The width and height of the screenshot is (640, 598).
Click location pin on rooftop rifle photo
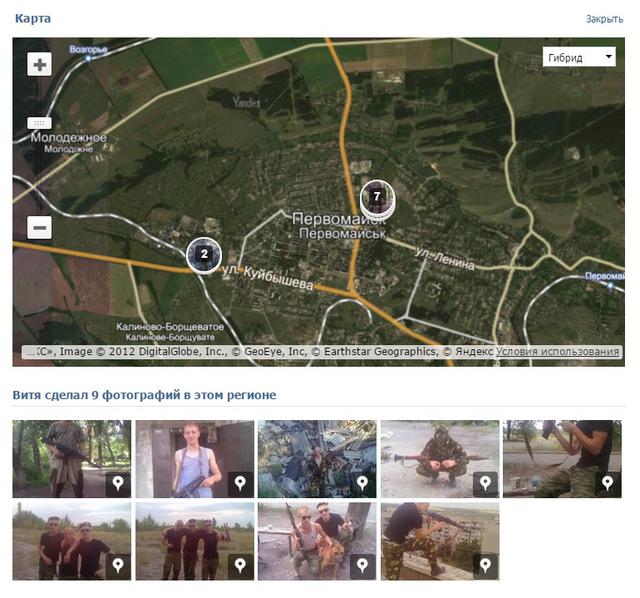click(485, 566)
